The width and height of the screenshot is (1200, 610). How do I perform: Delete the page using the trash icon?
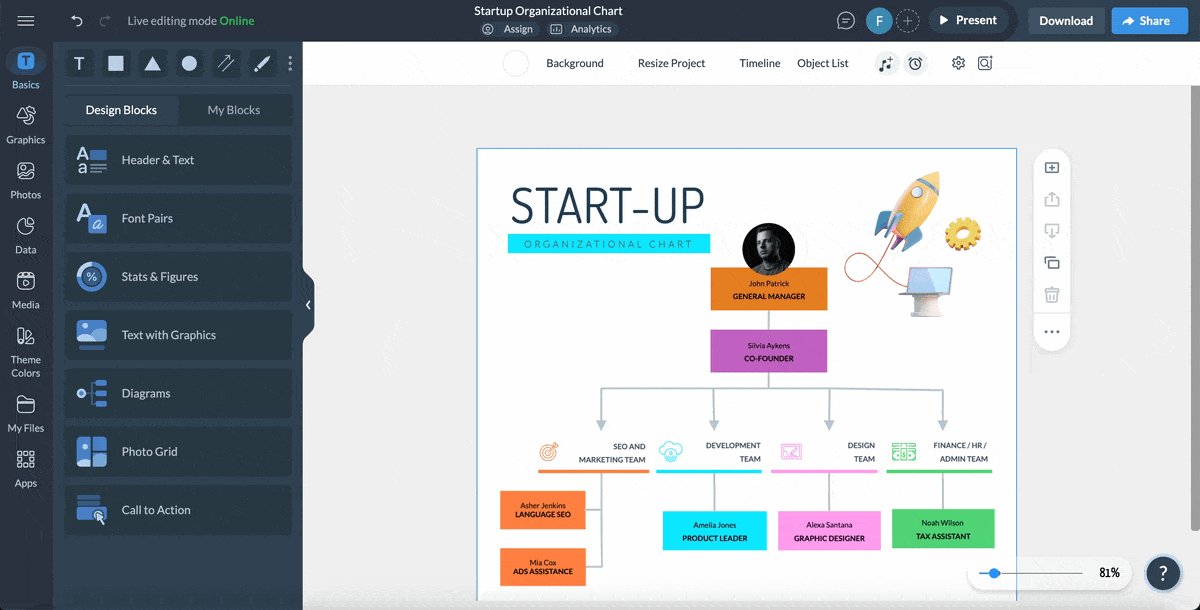tap(1051, 295)
